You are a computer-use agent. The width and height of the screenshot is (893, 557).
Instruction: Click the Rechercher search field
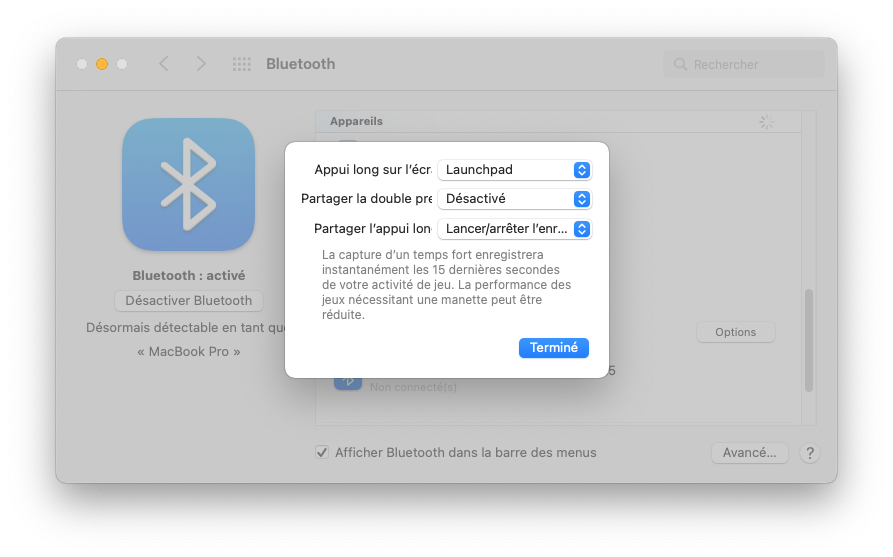tap(744, 64)
